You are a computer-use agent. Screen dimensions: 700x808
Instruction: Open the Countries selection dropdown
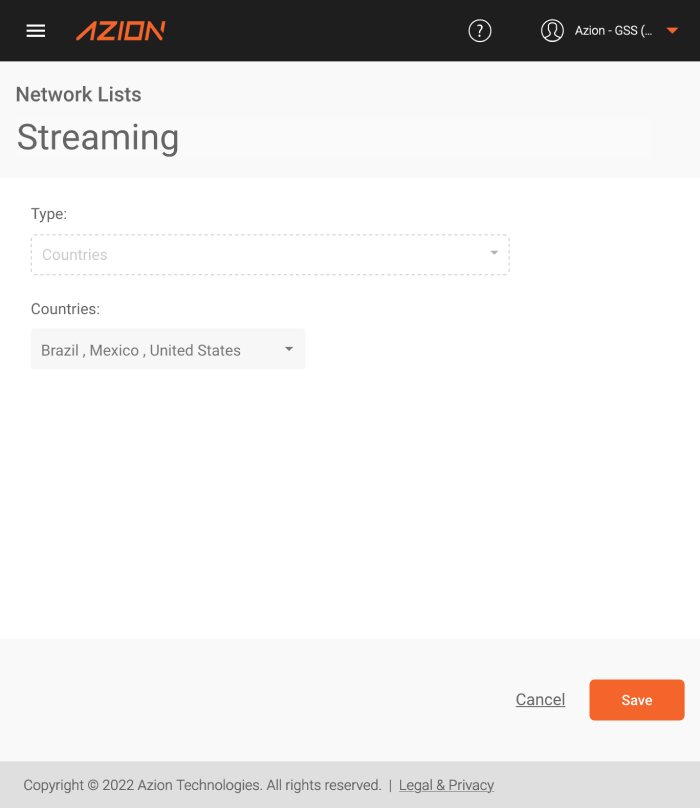[168, 349]
